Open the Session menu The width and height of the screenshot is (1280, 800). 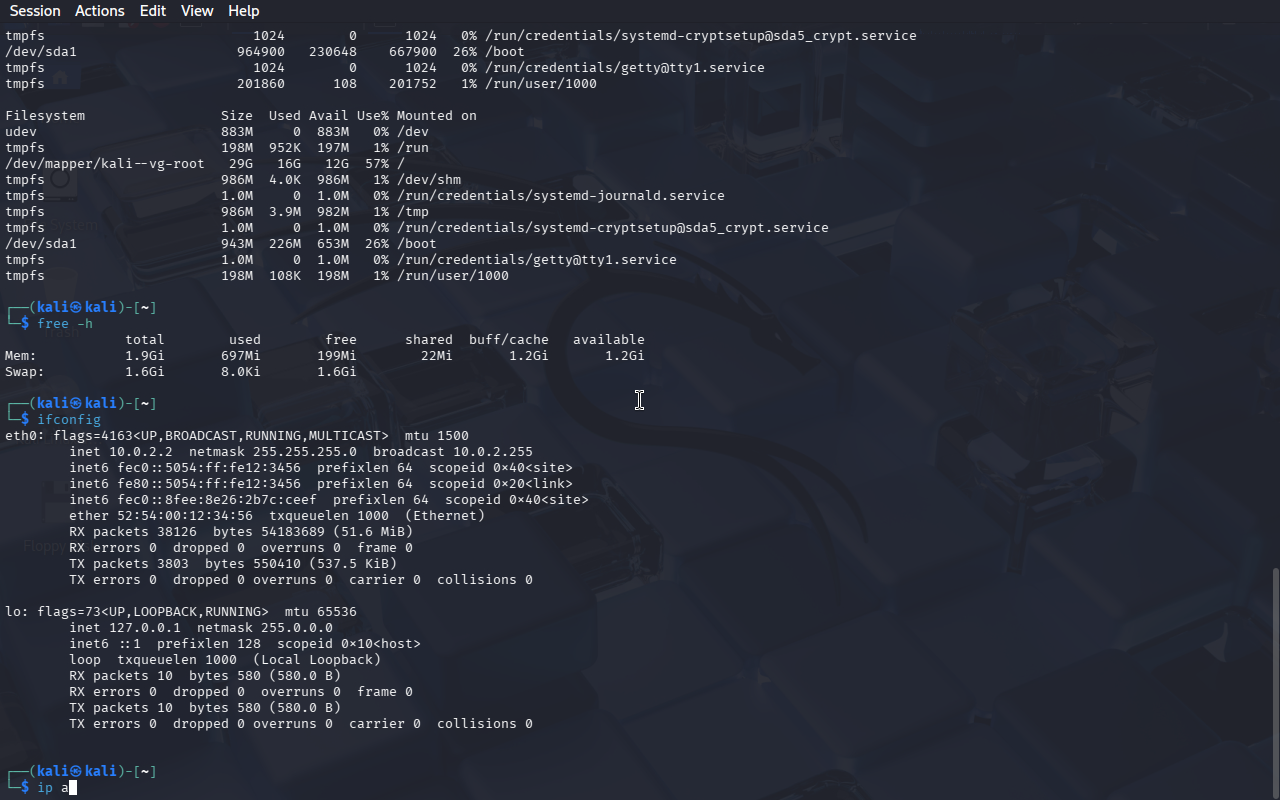point(35,11)
